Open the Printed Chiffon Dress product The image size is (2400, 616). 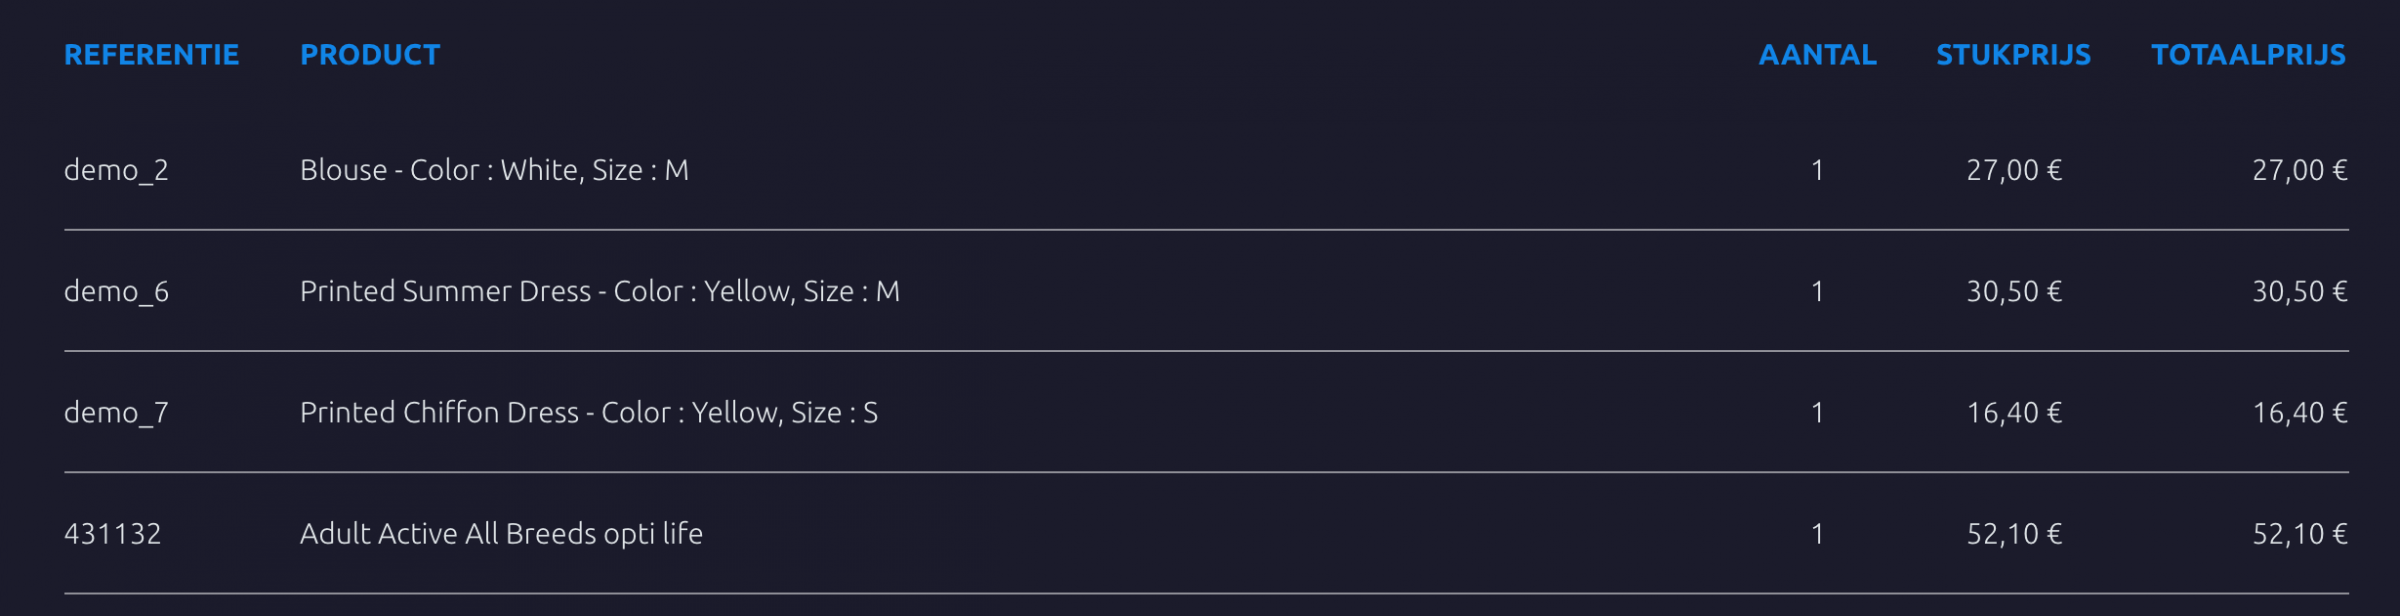(589, 413)
